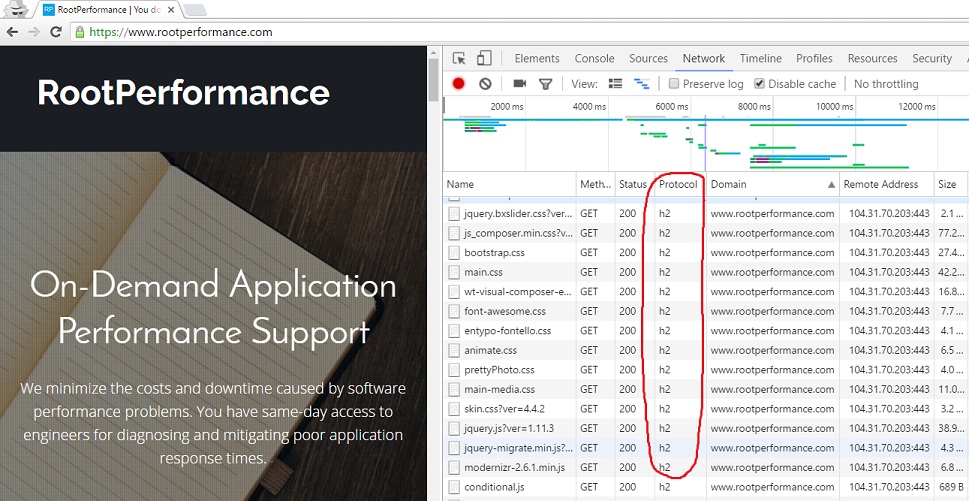Click the Domain column sort arrow

click(x=831, y=185)
